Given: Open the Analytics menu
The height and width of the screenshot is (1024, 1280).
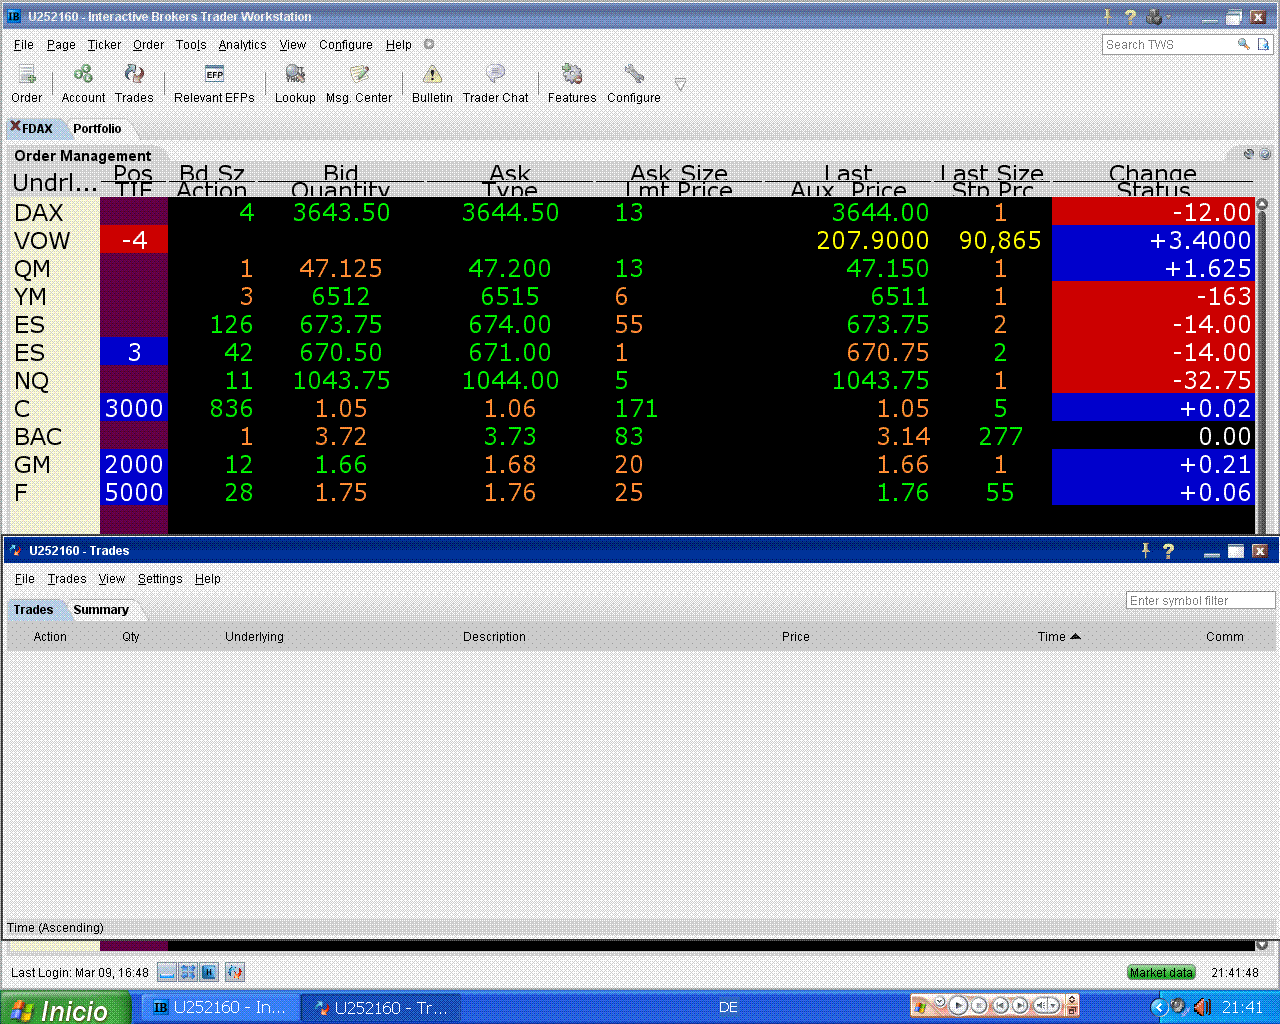Looking at the screenshot, I should pos(242,45).
